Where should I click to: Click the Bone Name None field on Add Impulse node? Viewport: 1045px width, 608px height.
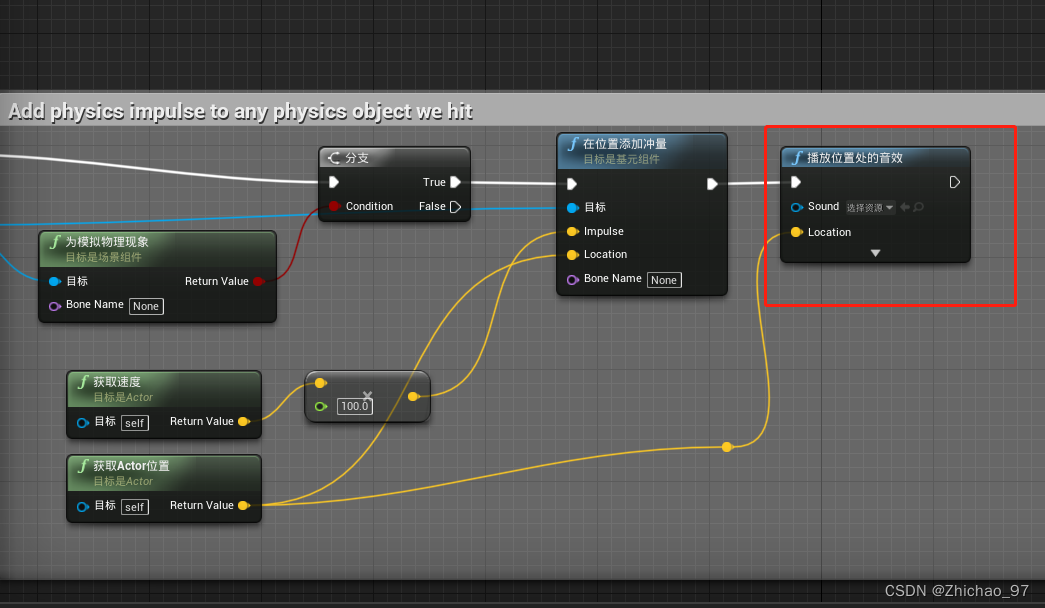coord(664,280)
